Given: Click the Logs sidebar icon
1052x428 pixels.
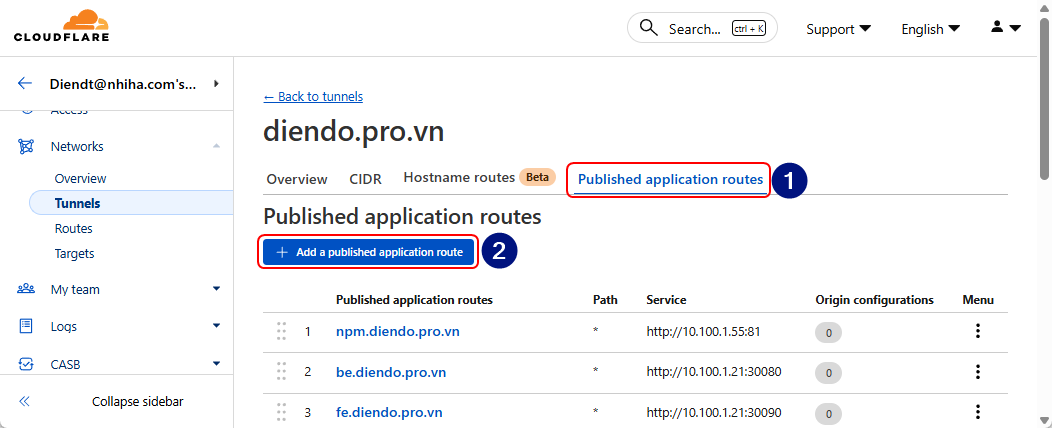Looking at the screenshot, I should pyautogui.click(x=27, y=326).
